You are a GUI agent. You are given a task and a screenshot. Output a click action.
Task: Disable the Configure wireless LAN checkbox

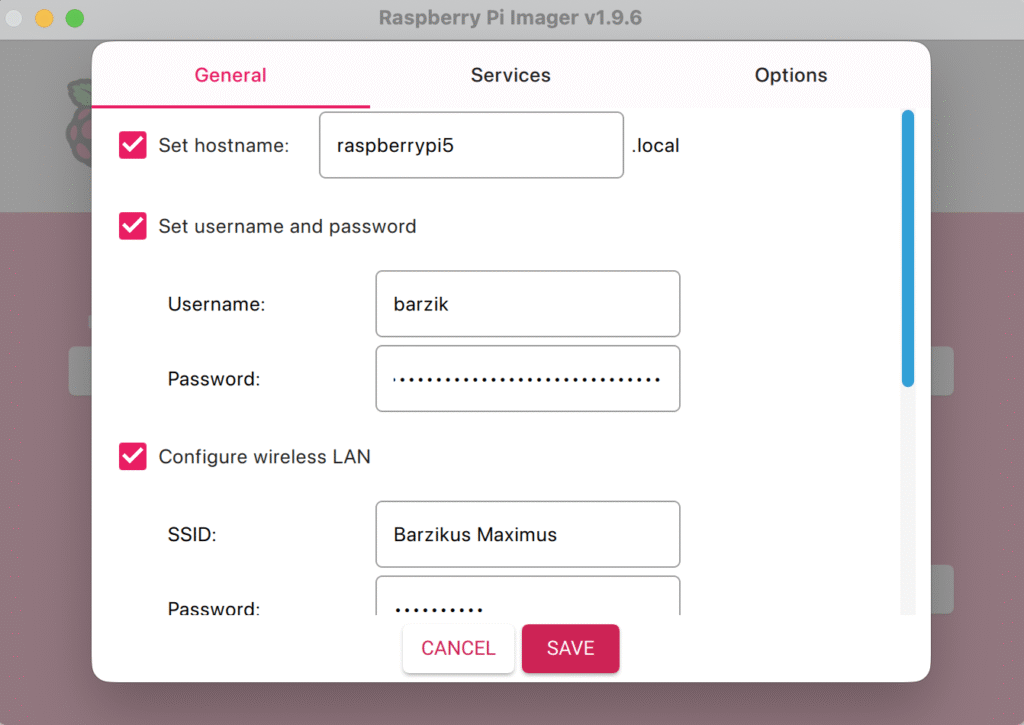coord(133,457)
